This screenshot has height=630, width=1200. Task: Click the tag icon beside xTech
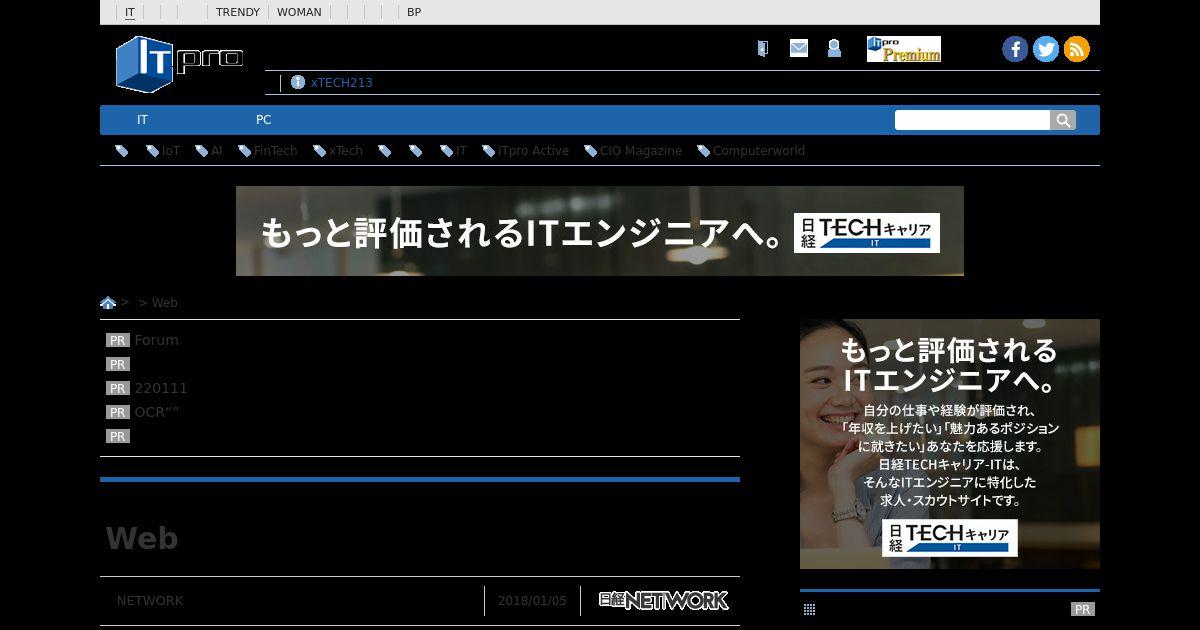click(320, 151)
